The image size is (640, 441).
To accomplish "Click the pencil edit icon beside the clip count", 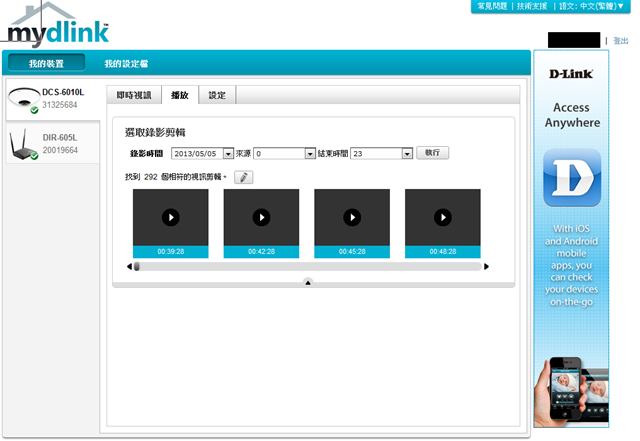I will pyautogui.click(x=244, y=177).
